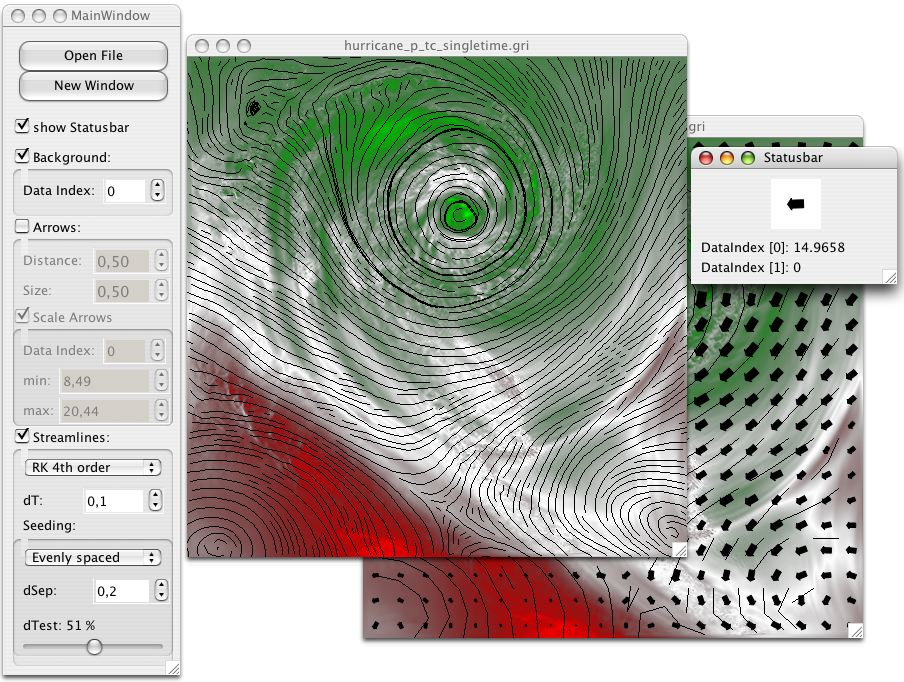Click the Seeding: label

(x=50, y=526)
